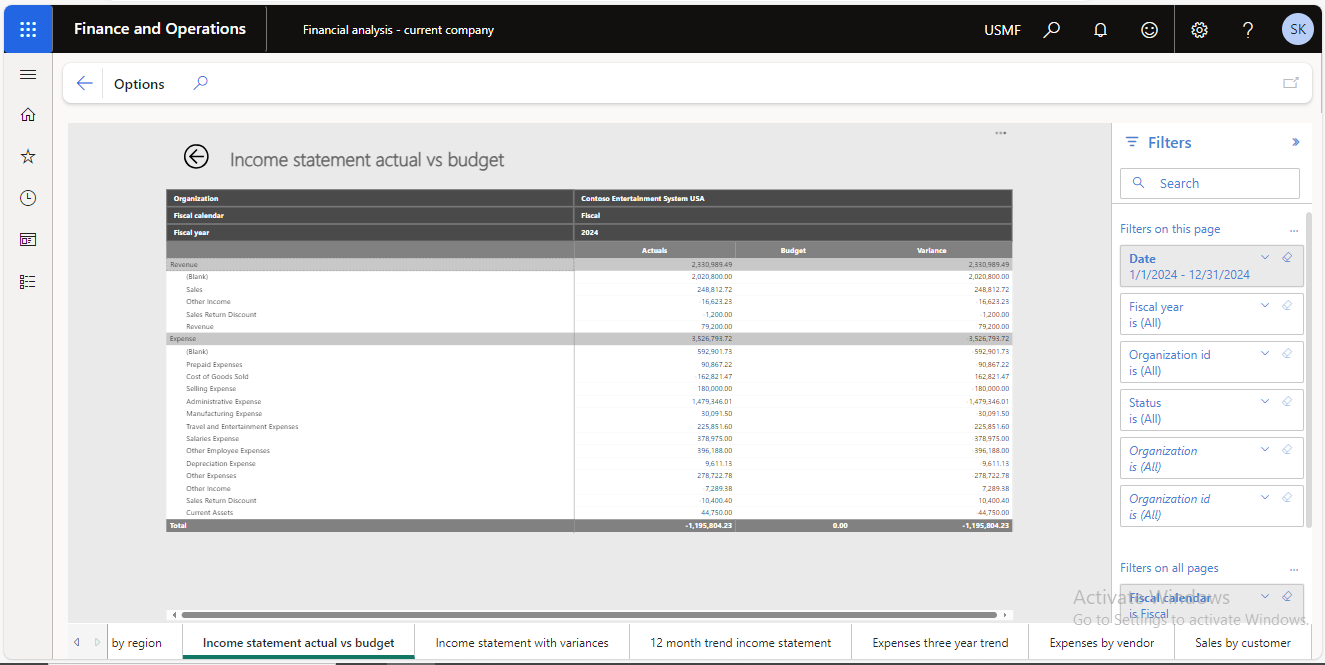The height and width of the screenshot is (665, 1325).
Task: Click the feedback smiley icon
Action: [x=1149, y=30]
